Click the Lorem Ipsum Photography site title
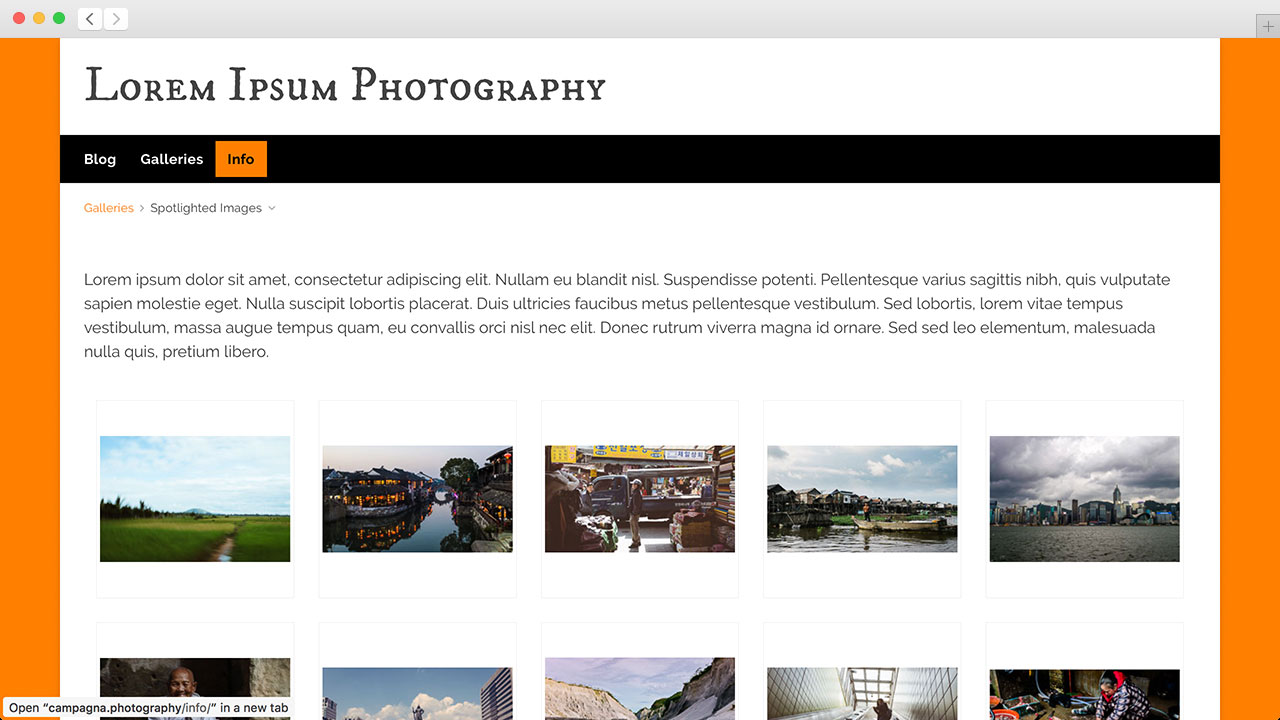1280x720 pixels. point(345,86)
